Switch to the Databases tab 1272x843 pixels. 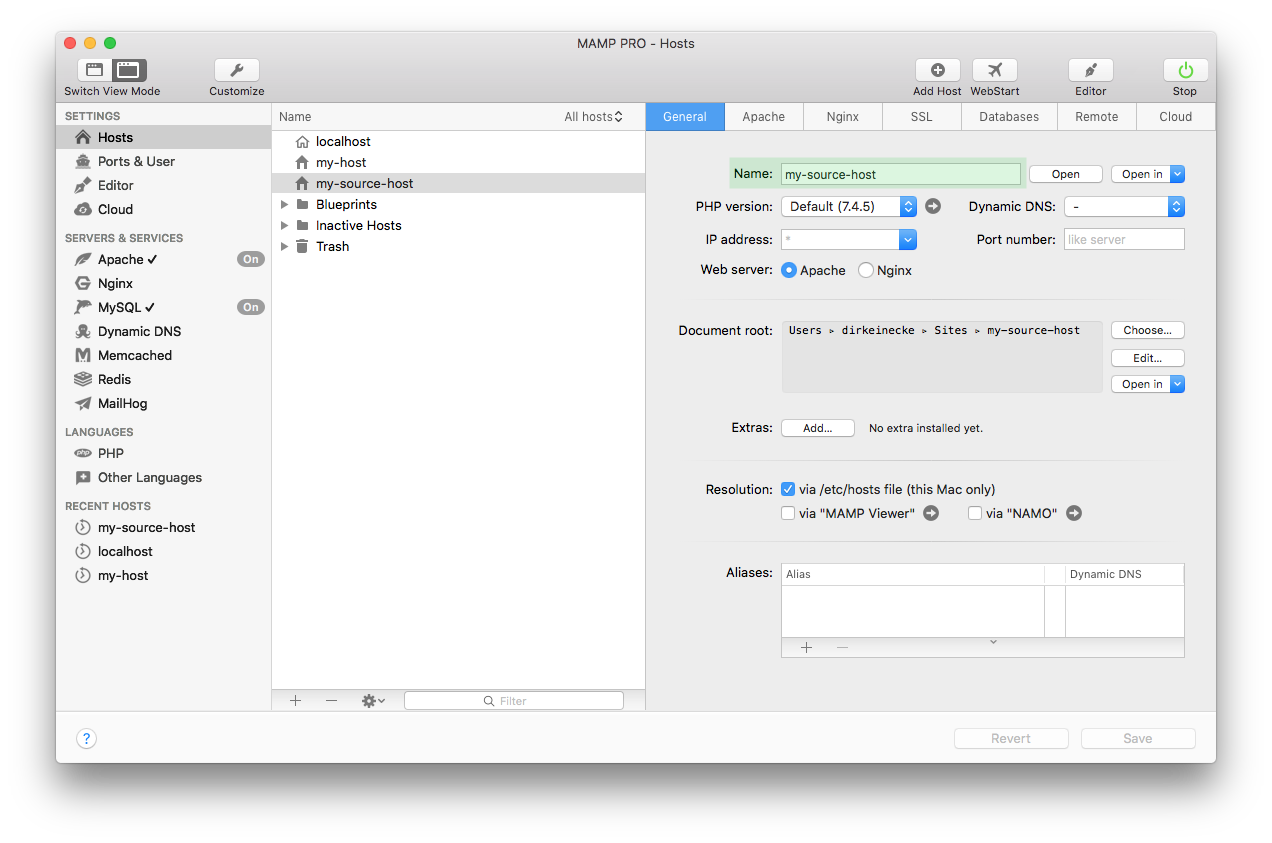click(x=1009, y=116)
